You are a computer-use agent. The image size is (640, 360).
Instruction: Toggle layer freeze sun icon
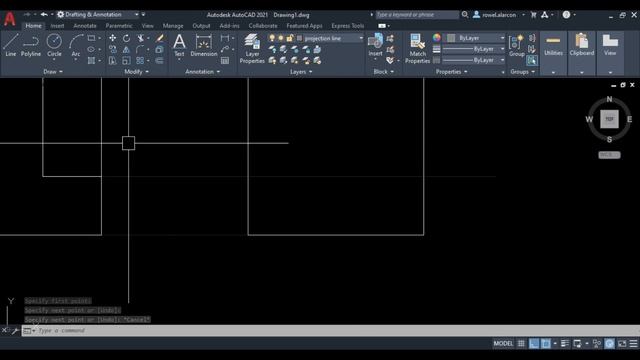tap(281, 38)
